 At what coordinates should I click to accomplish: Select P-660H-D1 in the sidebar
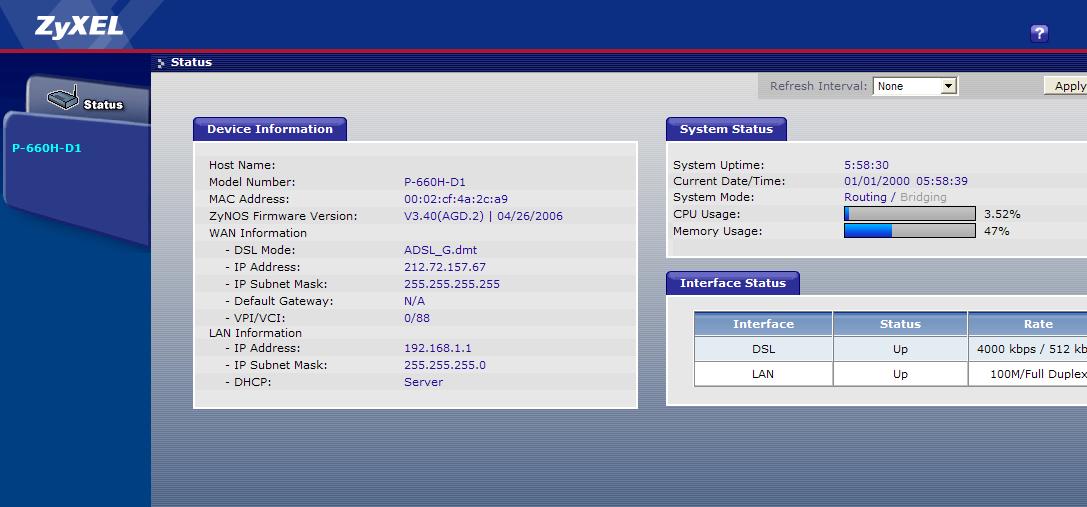click(x=46, y=148)
